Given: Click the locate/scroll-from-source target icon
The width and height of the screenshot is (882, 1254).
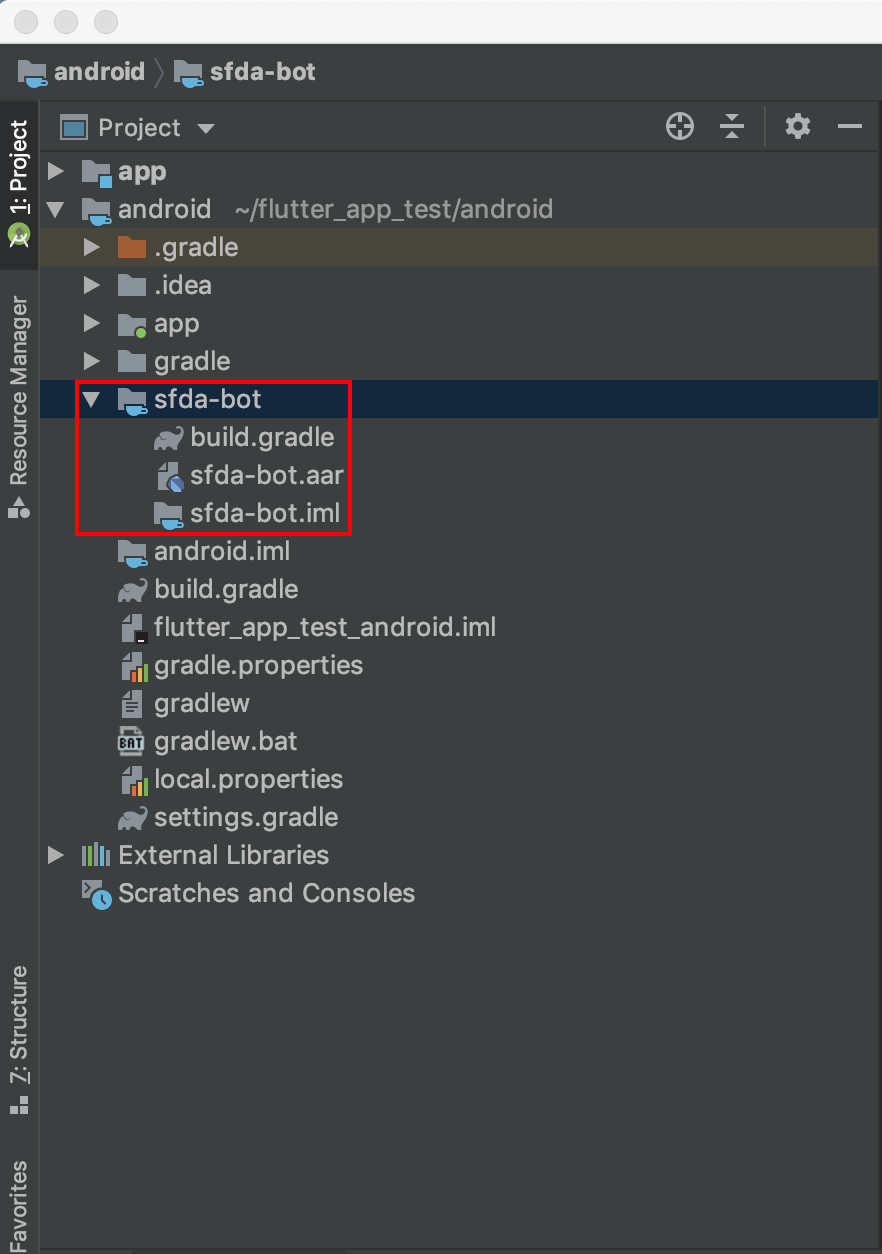Looking at the screenshot, I should tap(680, 127).
